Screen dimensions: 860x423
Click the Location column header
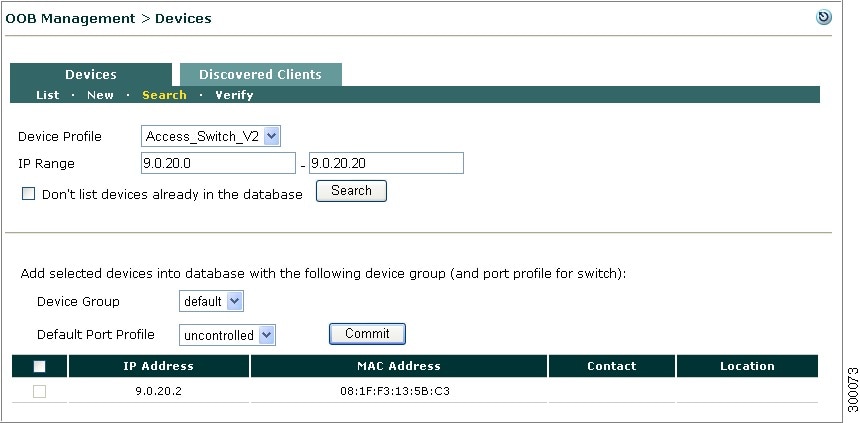pos(747,366)
